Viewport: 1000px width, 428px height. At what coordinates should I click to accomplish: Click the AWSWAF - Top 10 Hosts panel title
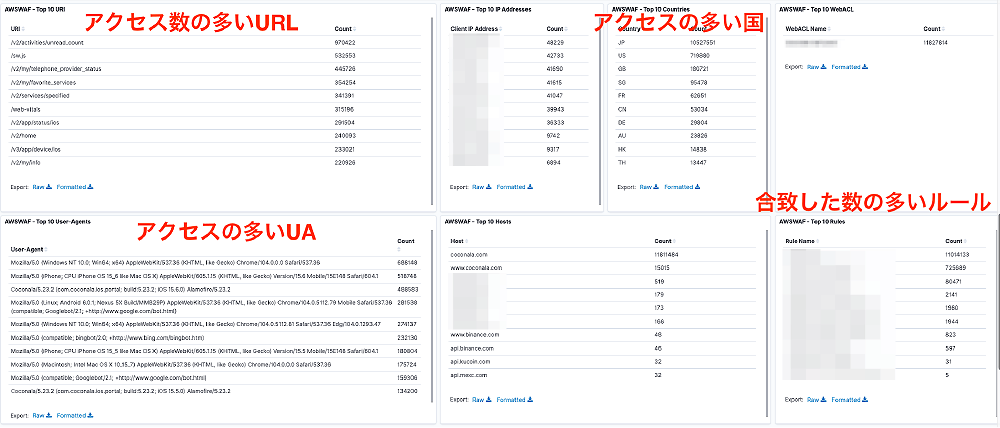coord(479,222)
